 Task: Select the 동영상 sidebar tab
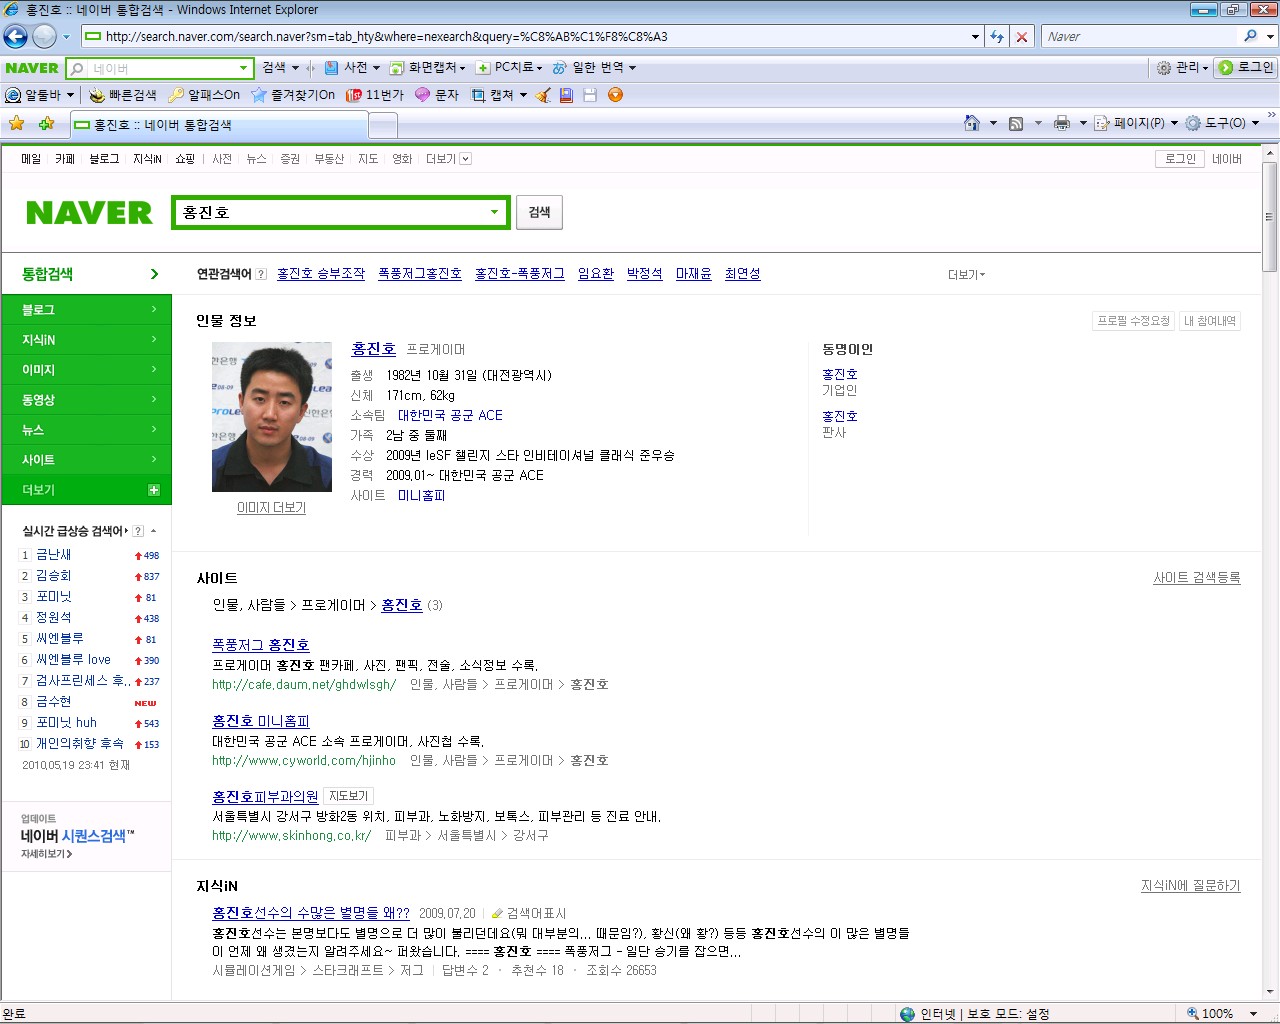86,400
